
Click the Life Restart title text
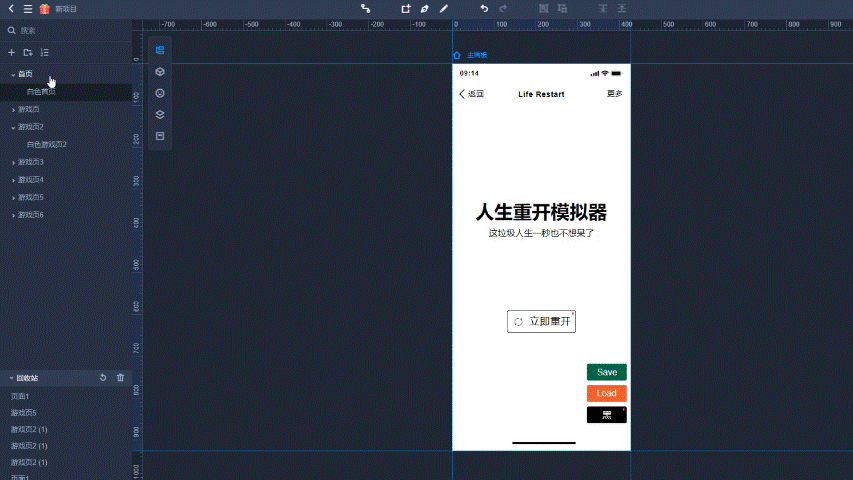[x=541, y=94]
